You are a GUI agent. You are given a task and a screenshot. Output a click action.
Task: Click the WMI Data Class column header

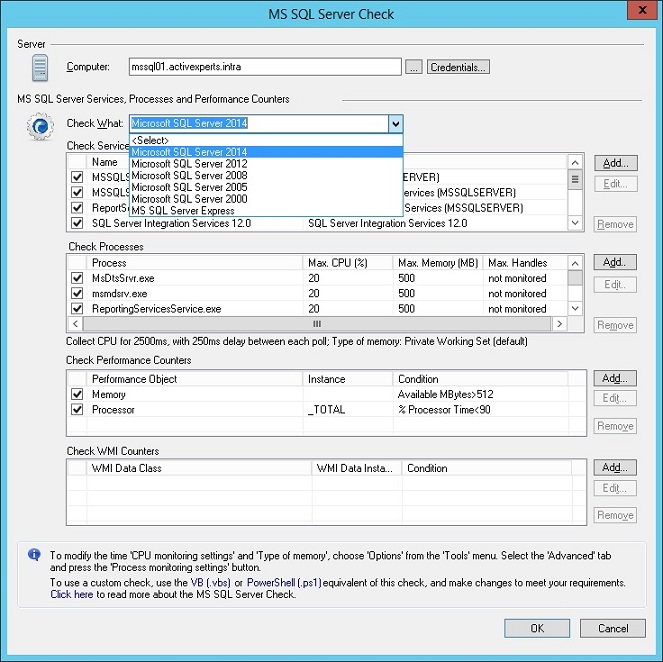[199, 468]
